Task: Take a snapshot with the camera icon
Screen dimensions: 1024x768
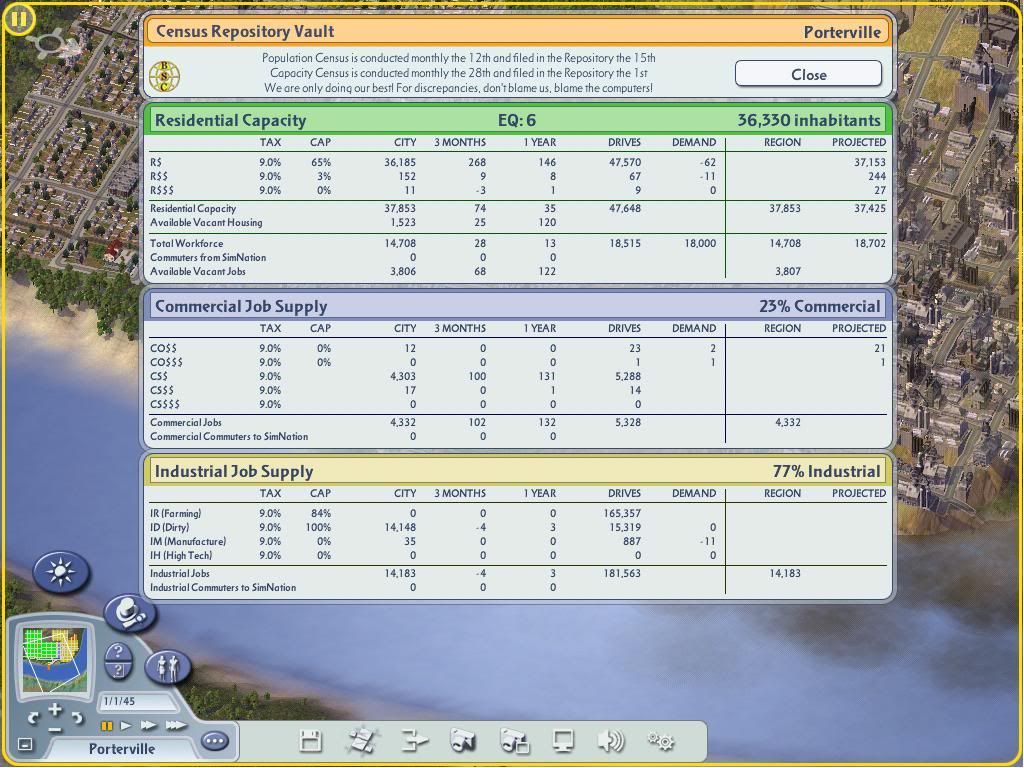Action: (x=463, y=741)
